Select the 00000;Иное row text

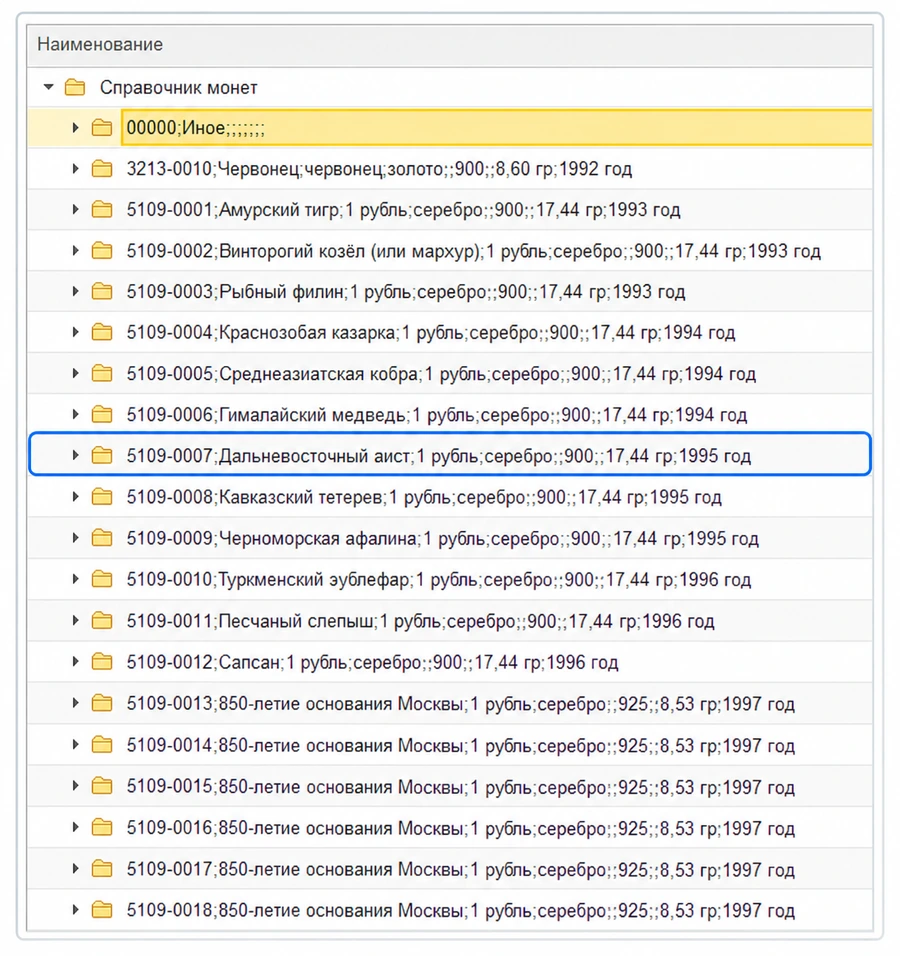point(196,128)
